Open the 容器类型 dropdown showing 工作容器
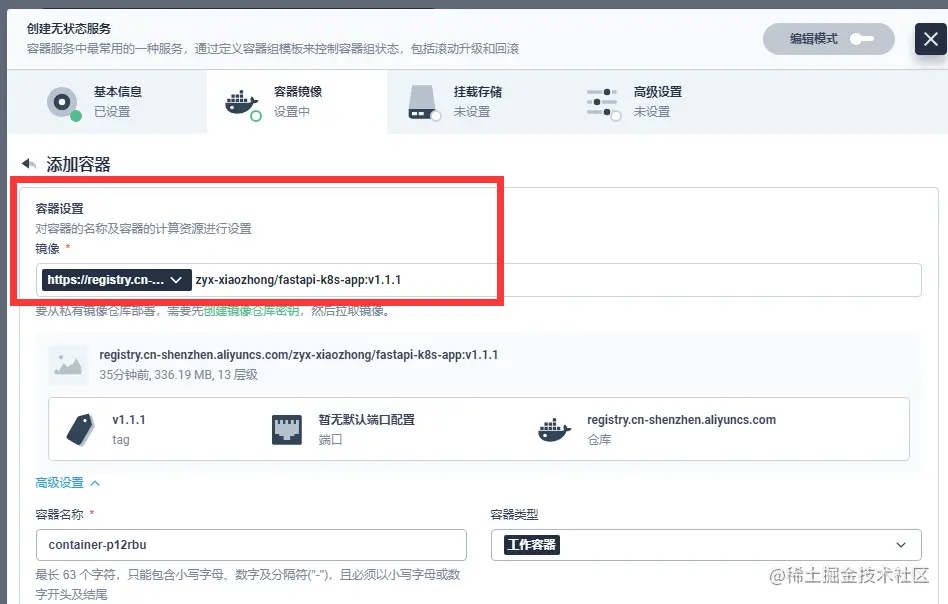 pos(706,545)
